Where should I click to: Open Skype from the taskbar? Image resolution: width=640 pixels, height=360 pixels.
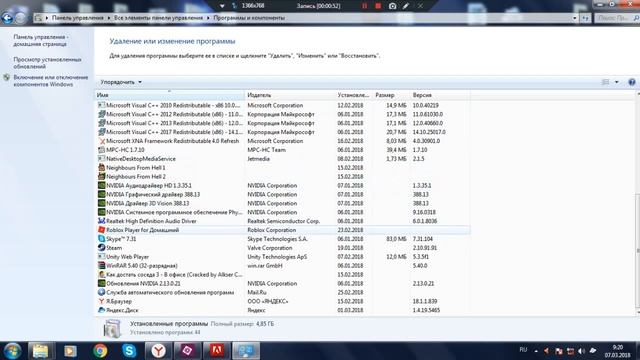(129, 351)
